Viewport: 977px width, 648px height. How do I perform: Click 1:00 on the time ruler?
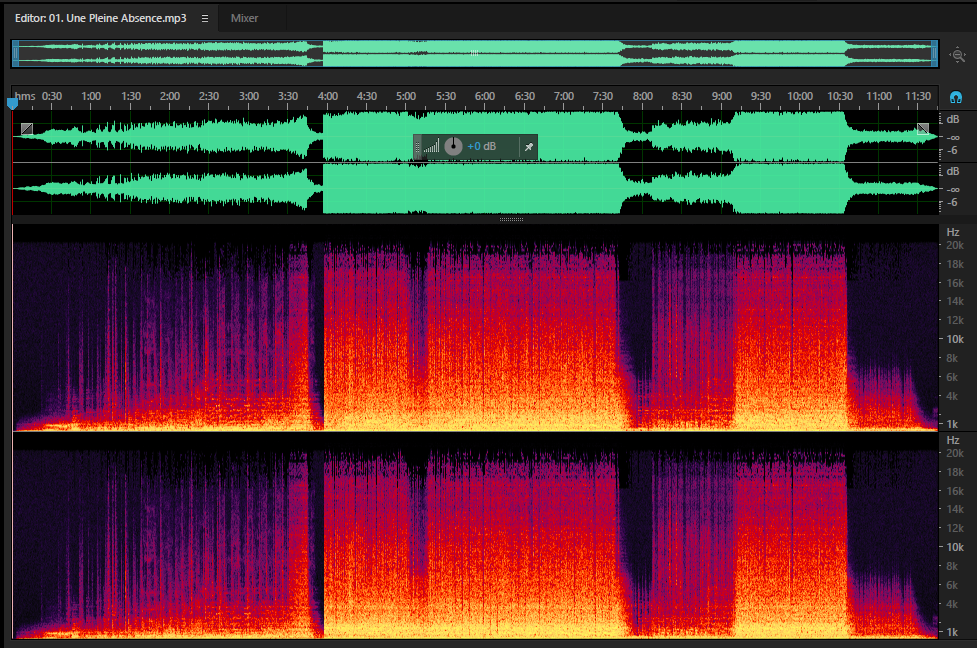91,96
